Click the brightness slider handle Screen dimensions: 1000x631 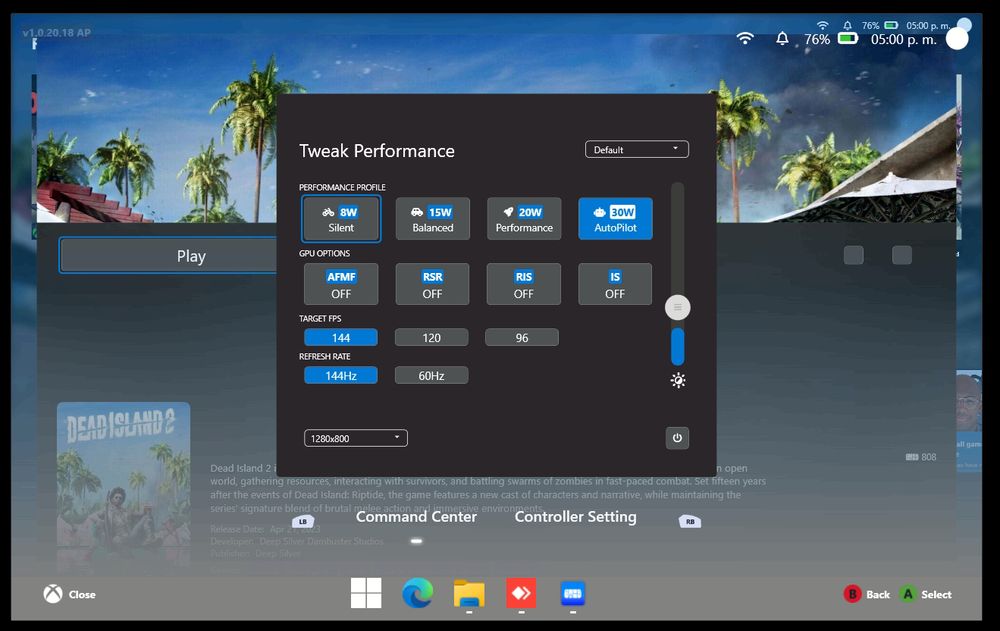pos(677,308)
